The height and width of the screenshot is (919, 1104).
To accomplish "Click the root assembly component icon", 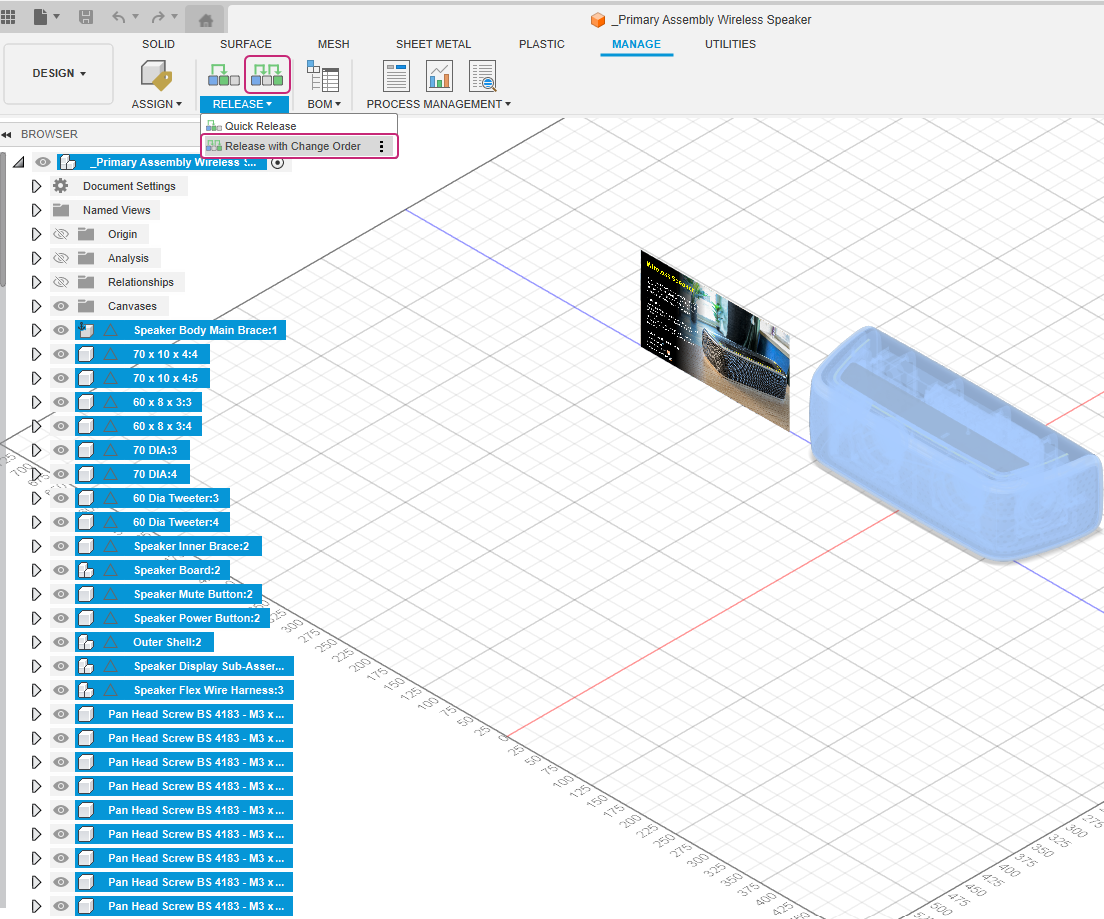I will pos(68,163).
